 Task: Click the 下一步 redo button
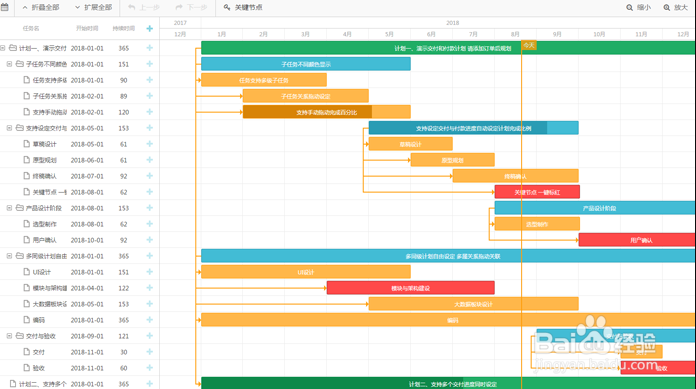pos(191,8)
